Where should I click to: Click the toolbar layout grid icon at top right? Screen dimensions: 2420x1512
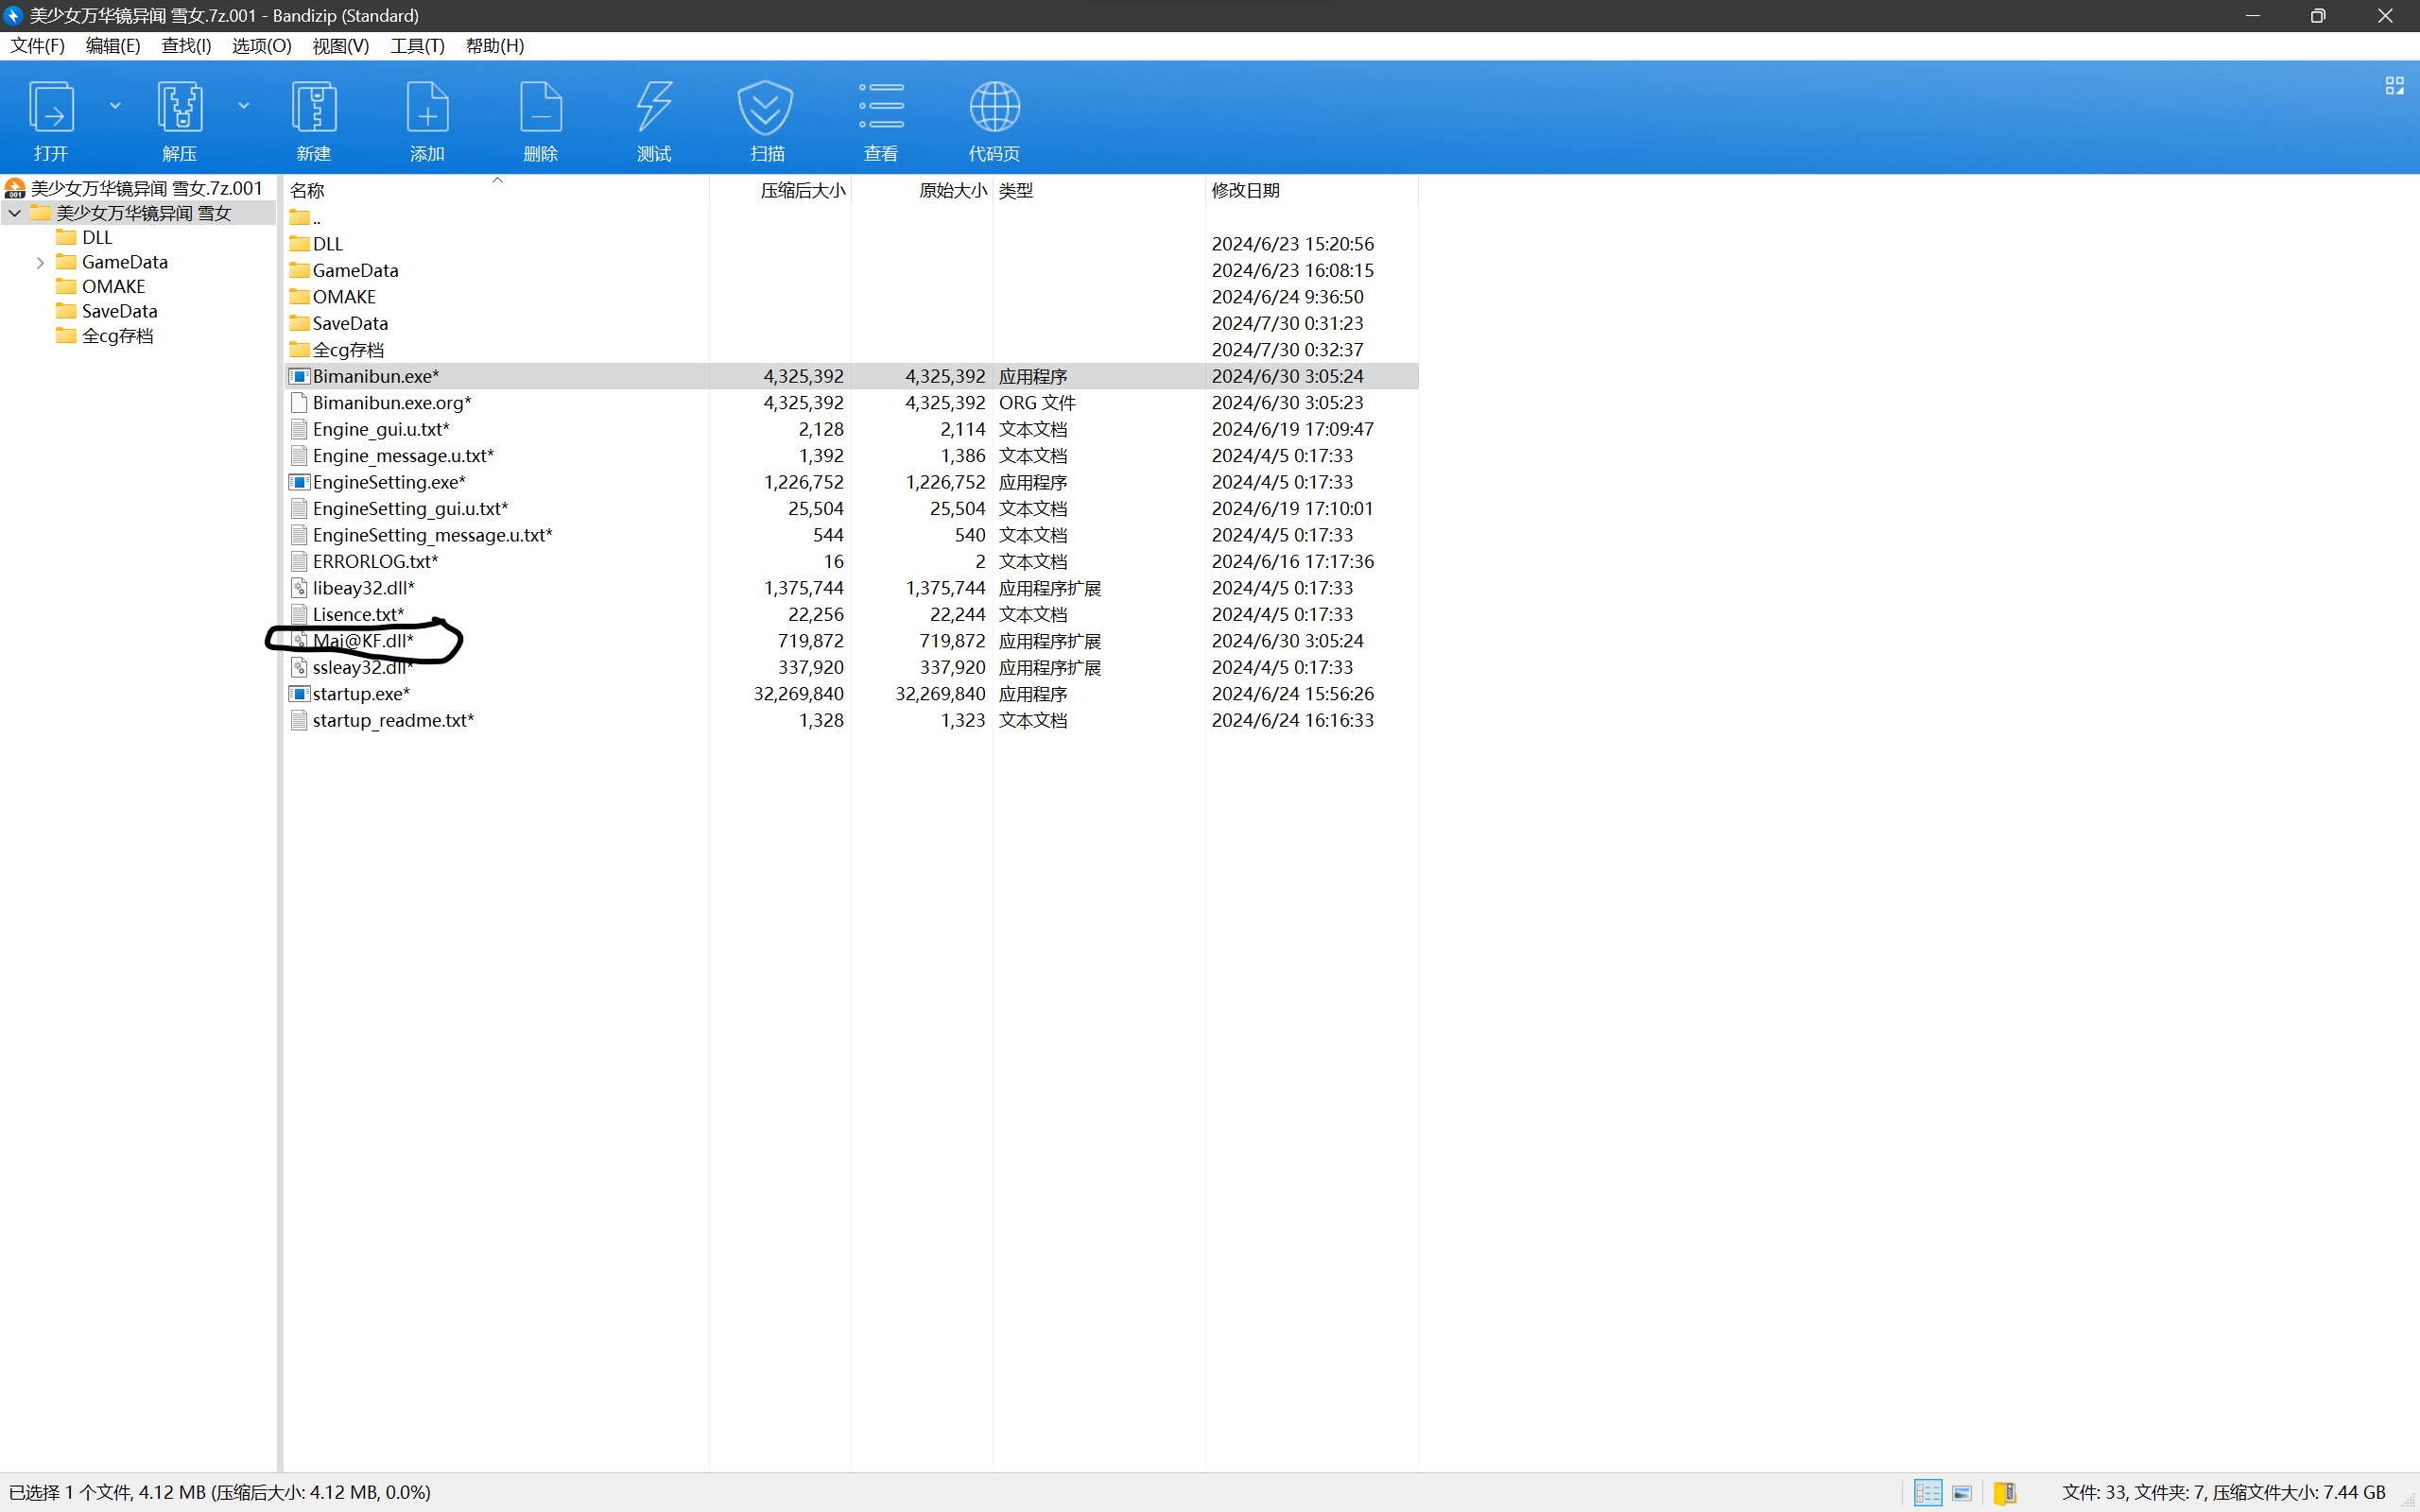(x=2394, y=86)
